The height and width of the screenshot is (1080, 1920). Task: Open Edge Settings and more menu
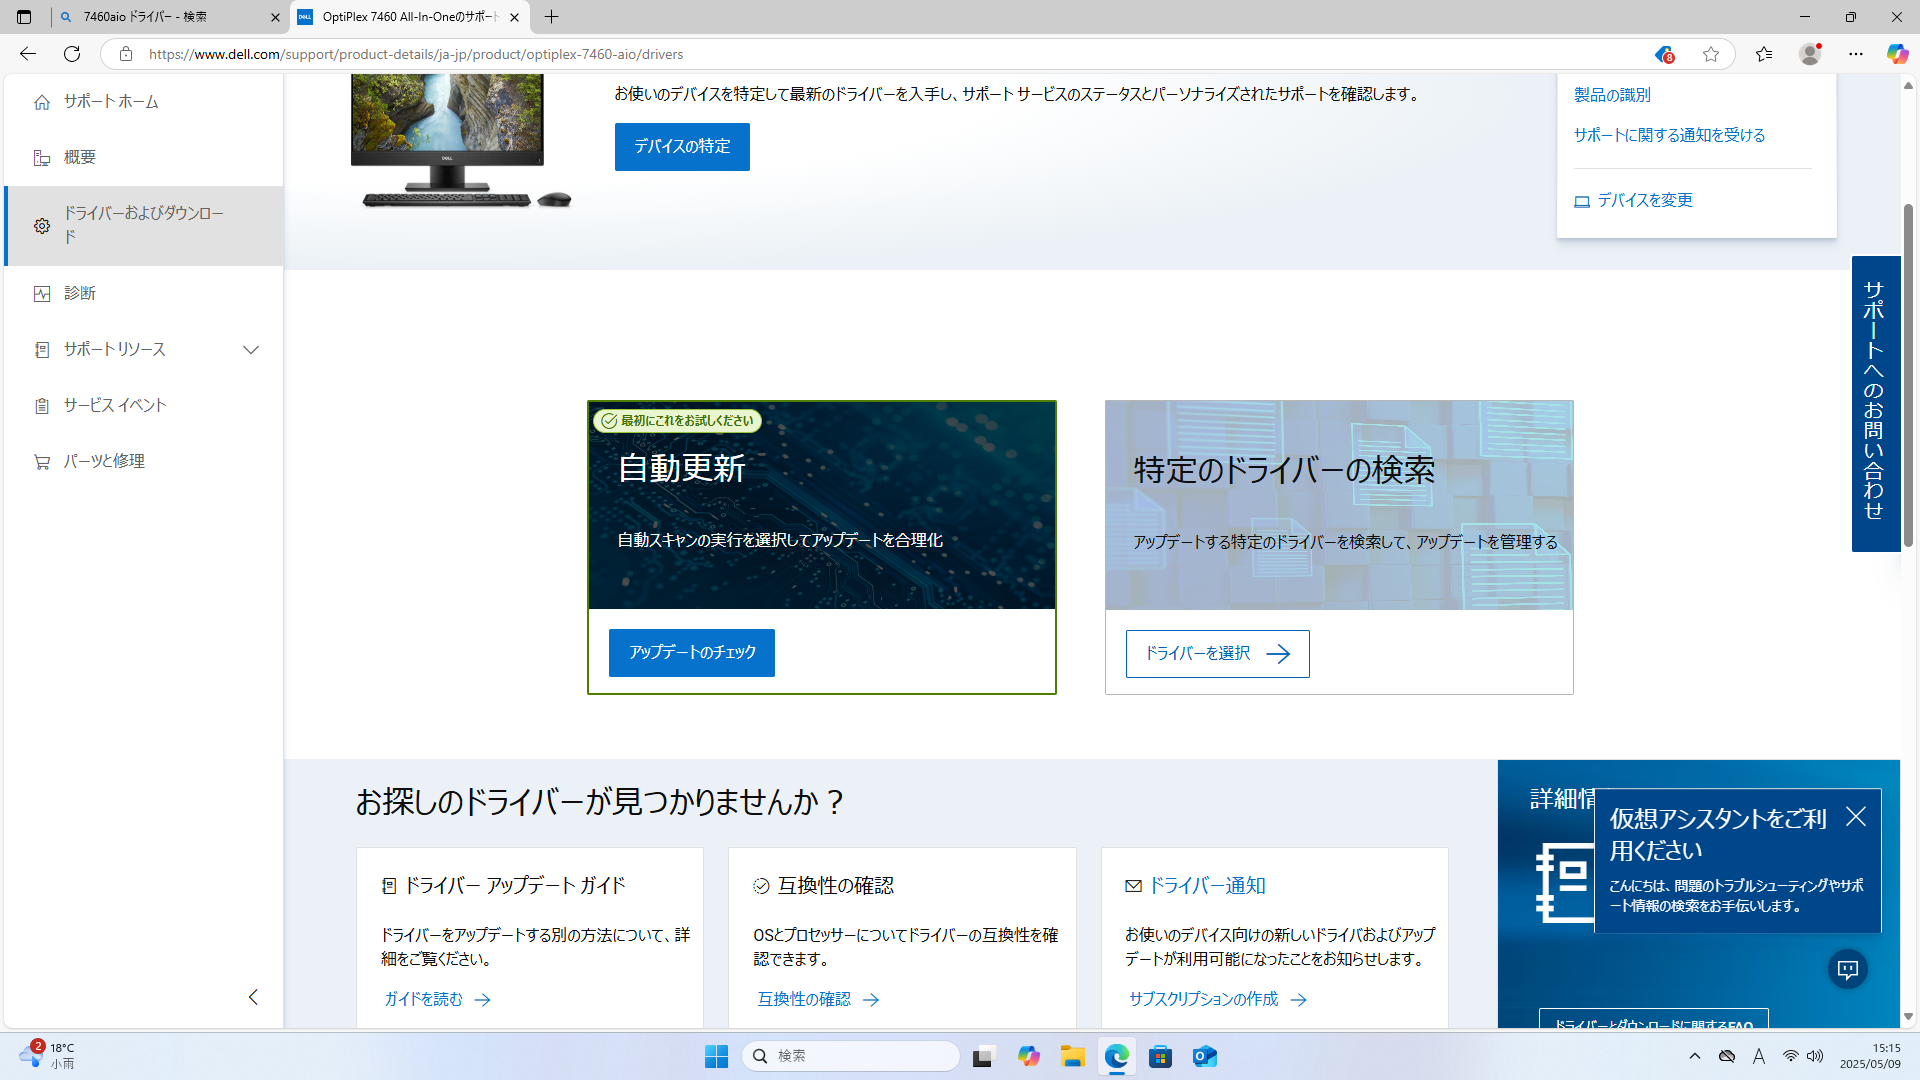pyautogui.click(x=1856, y=54)
